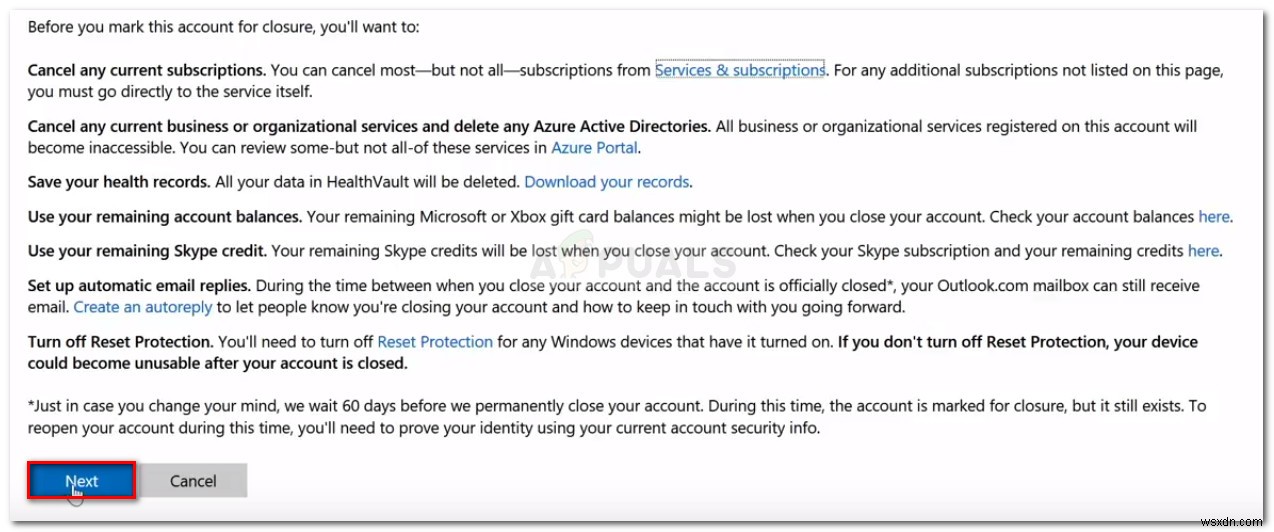The width and height of the screenshot is (1274, 532).
Task: Open the Reset Protection link
Action: 435,342
